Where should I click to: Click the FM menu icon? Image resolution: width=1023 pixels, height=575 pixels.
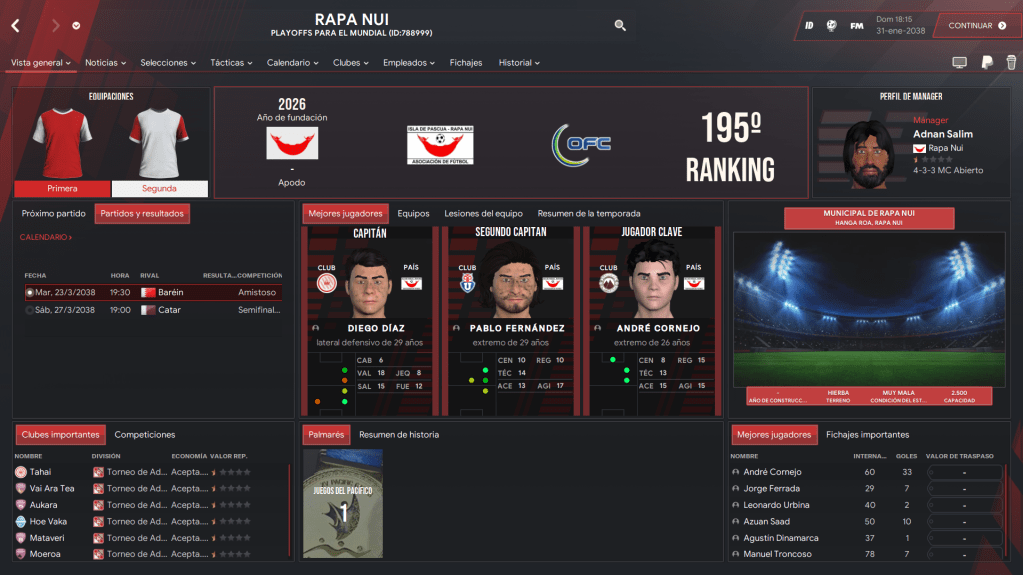click(x=857, y=26)
